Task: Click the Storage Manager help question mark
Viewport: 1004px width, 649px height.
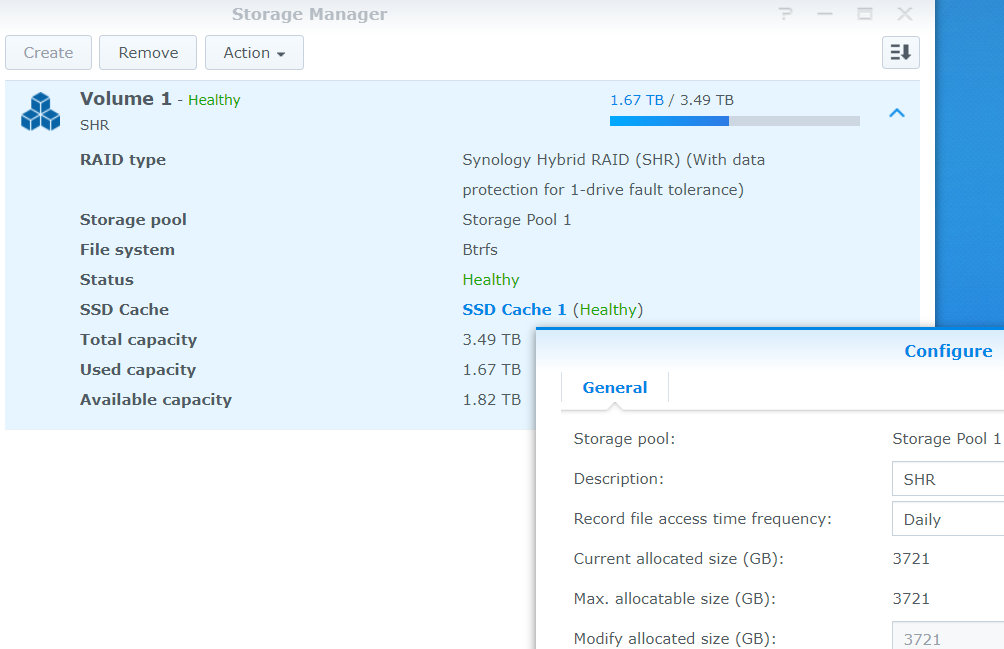Action: 785,14
